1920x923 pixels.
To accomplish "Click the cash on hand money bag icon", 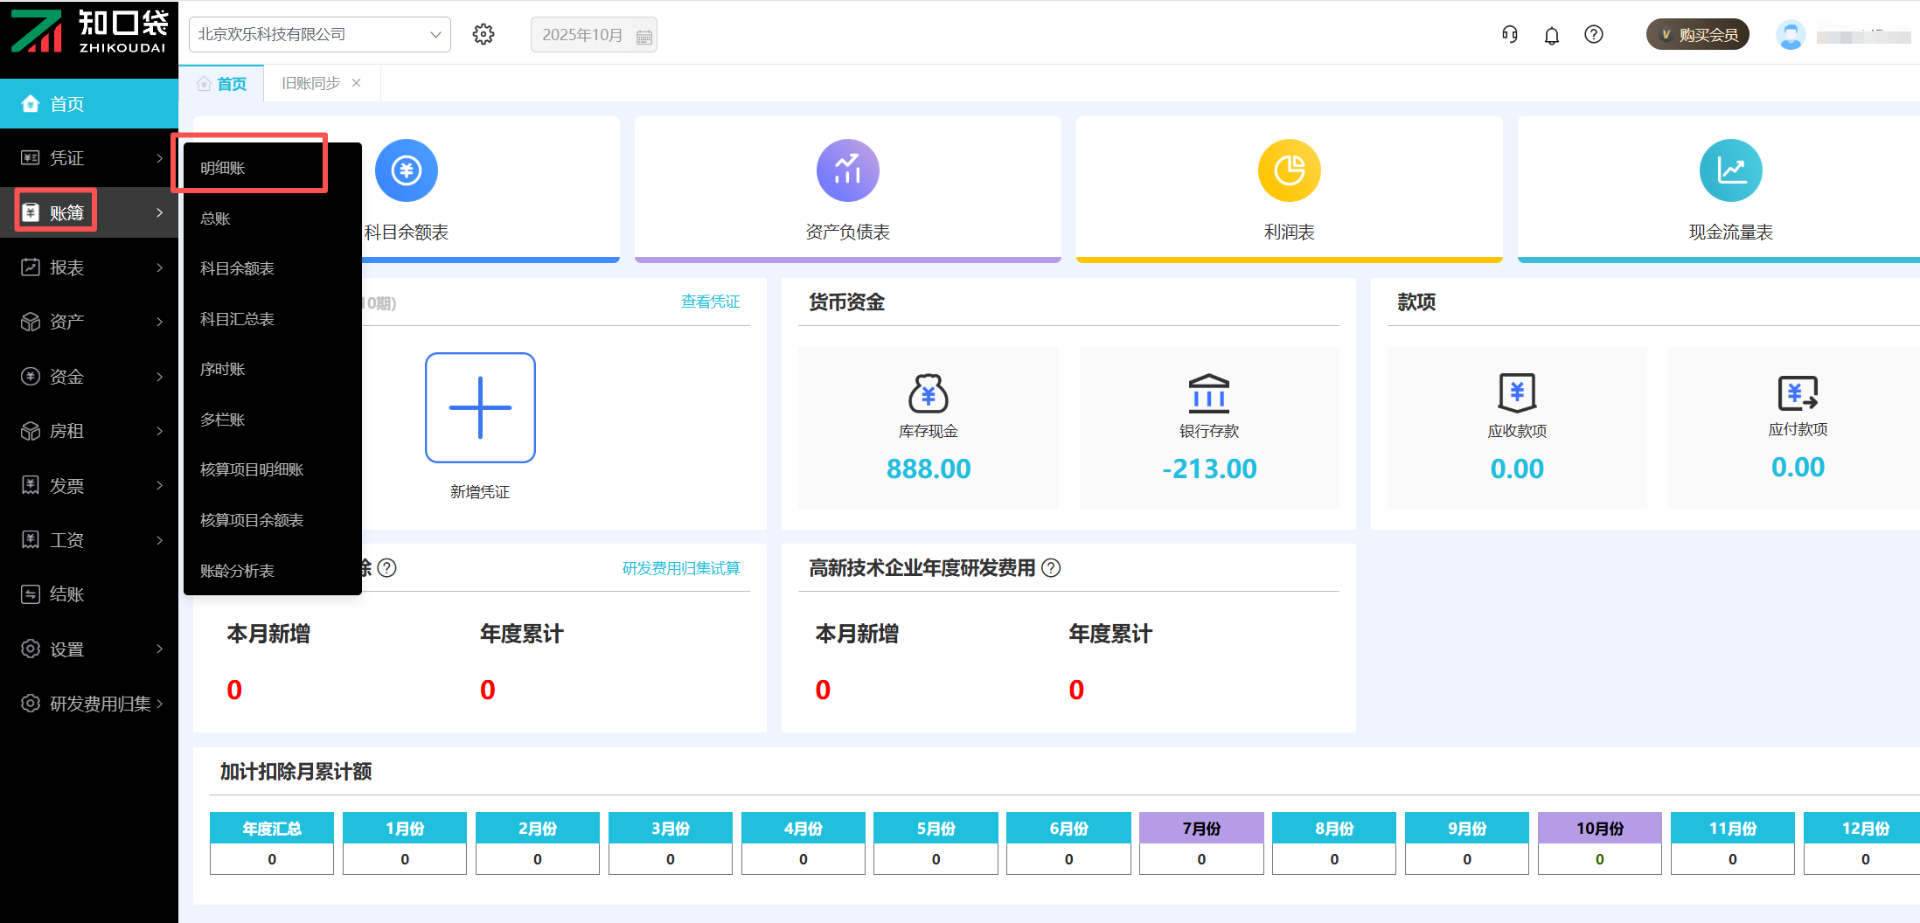I will 928,393.
